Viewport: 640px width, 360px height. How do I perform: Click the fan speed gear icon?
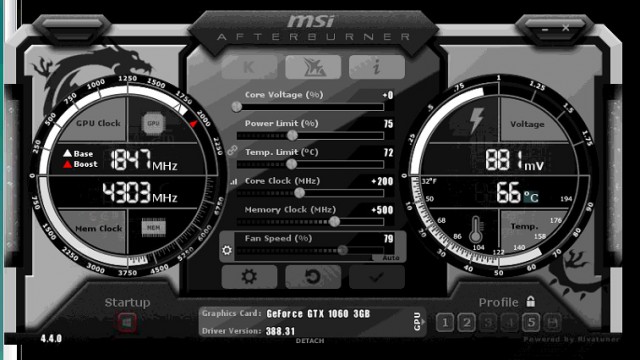[227, 250]
